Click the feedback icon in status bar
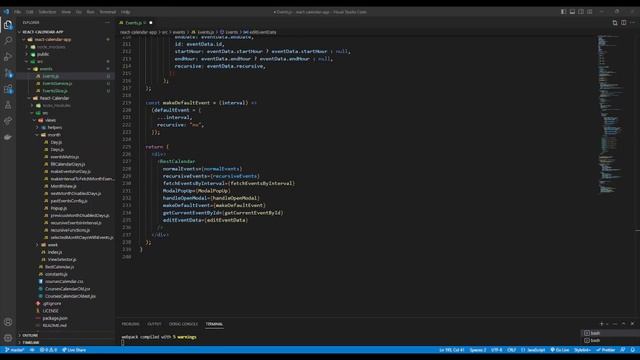 coord(623,350)
